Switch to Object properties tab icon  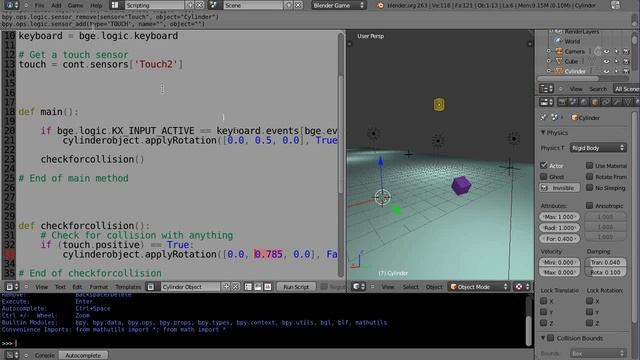[595, 102]
